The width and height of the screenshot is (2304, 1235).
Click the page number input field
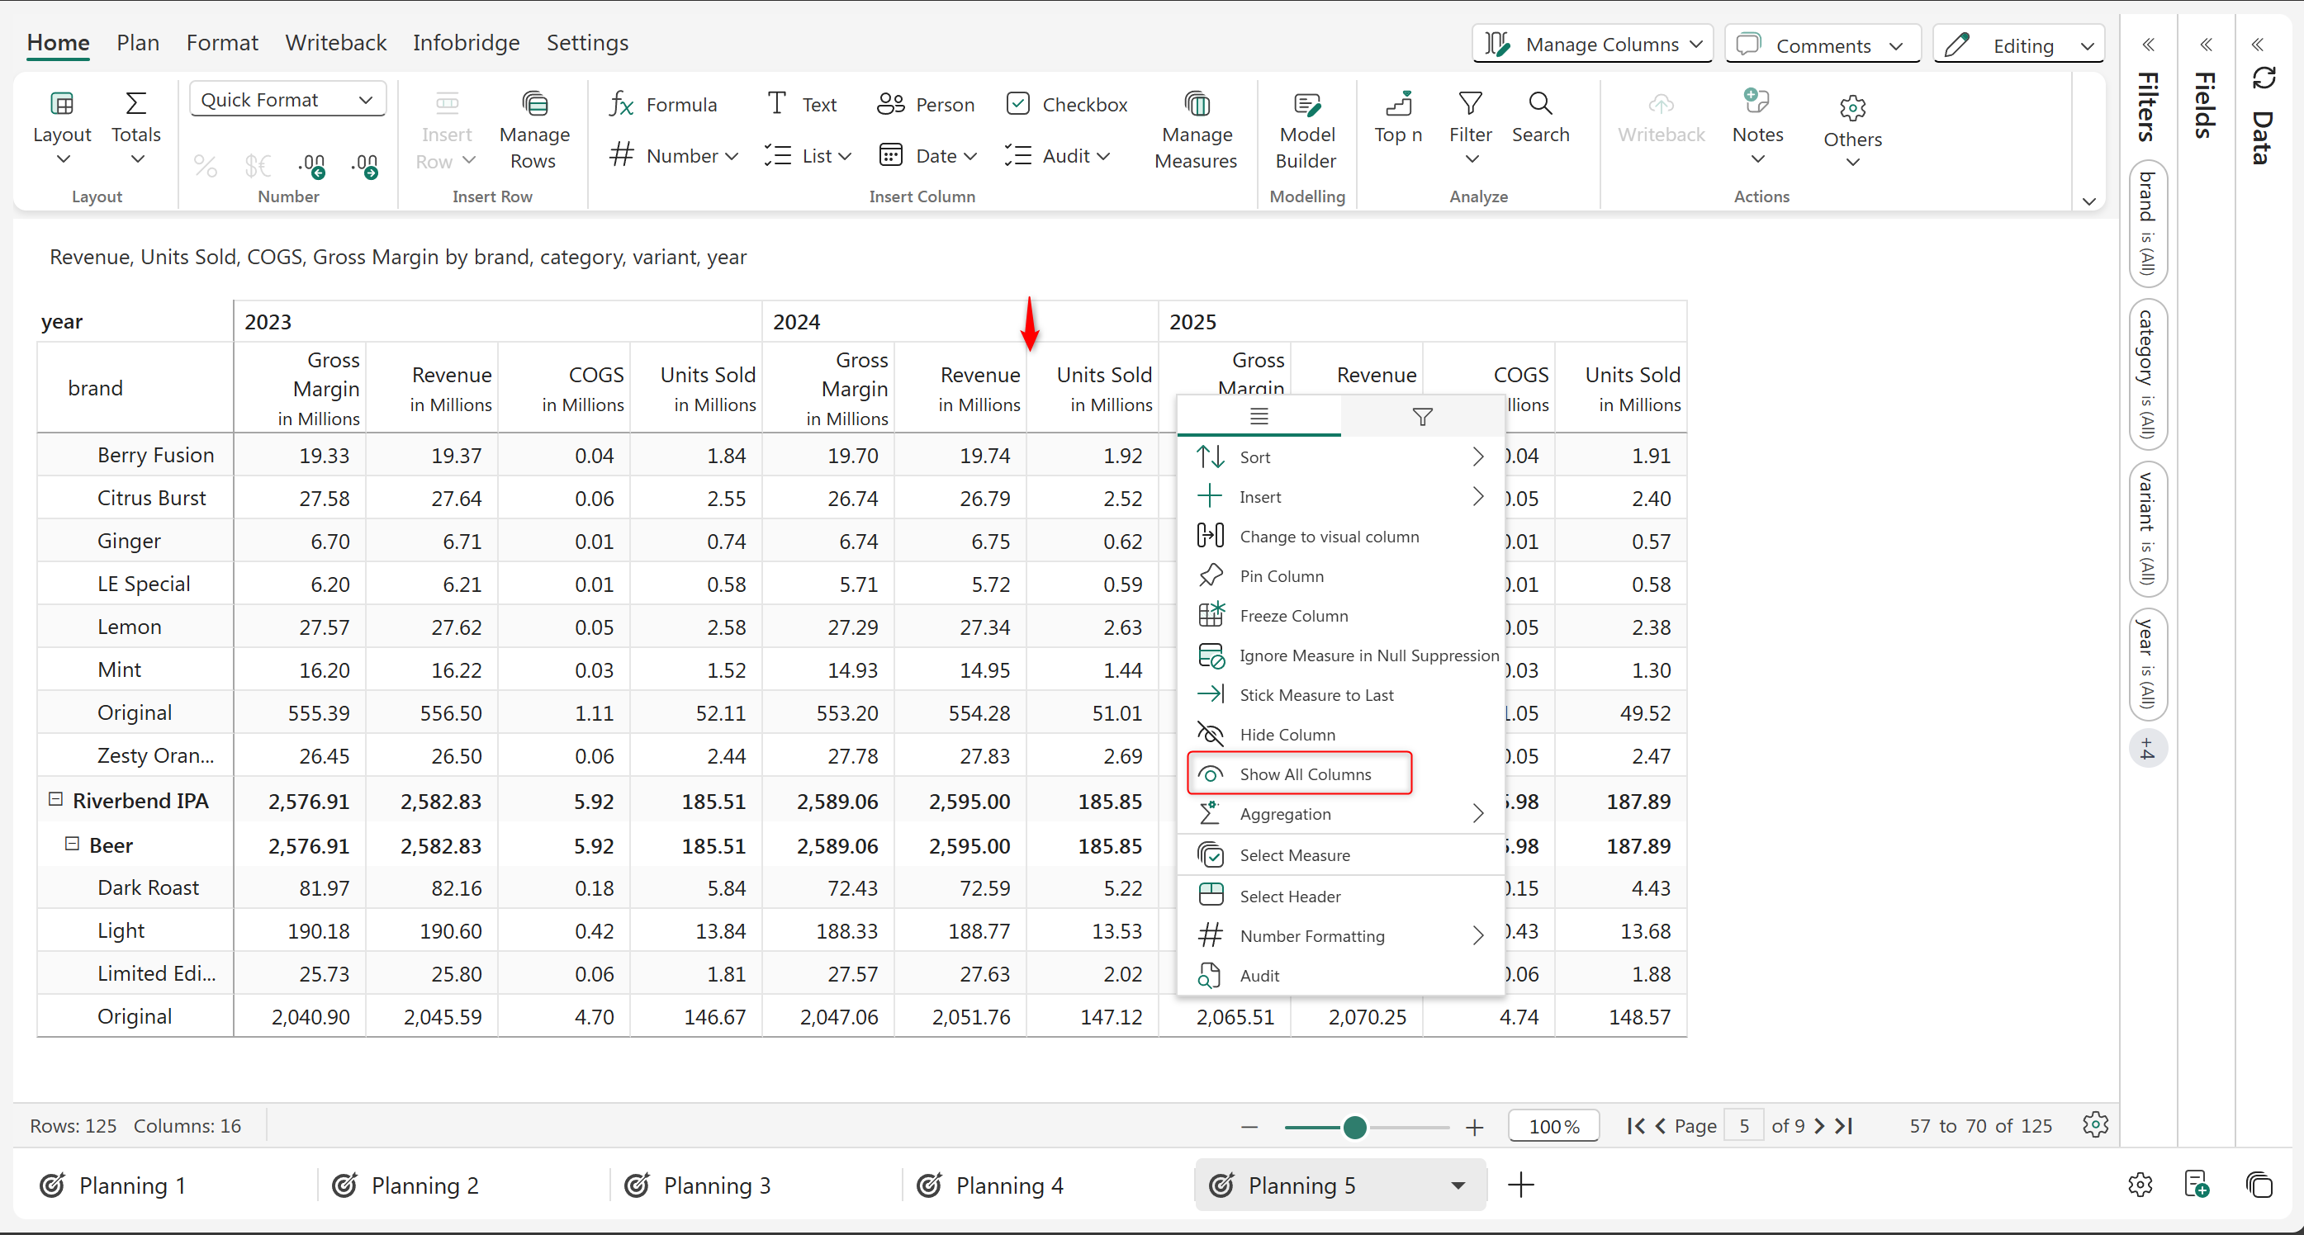[1744, 1126]
